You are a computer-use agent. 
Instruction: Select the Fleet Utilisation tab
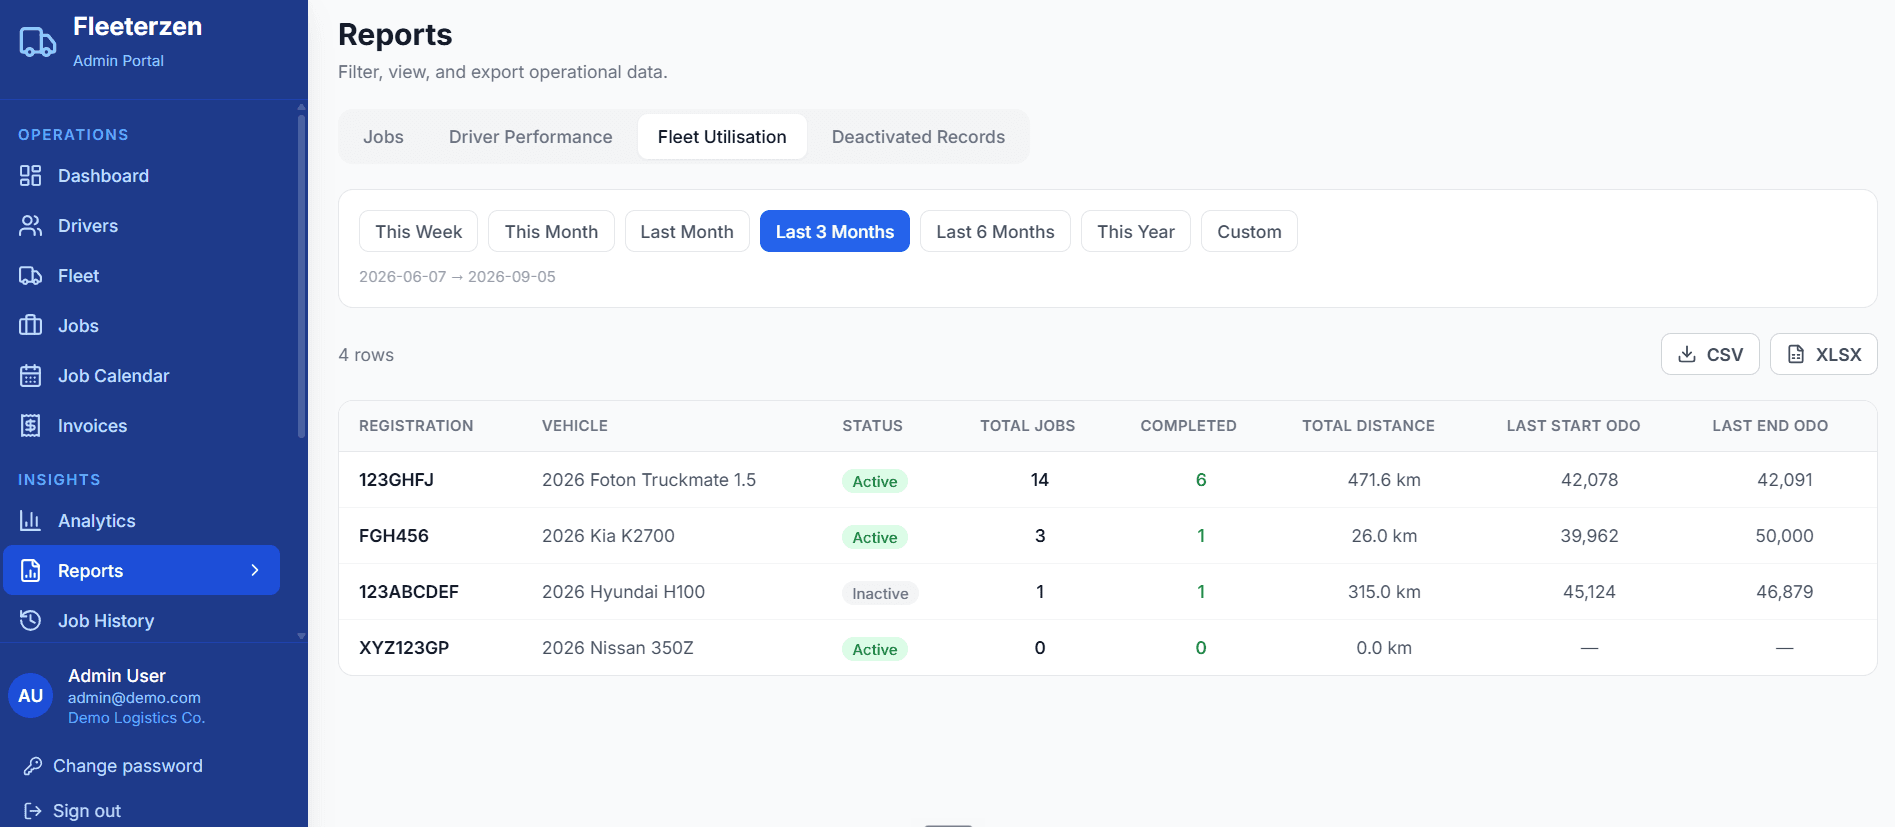tap(722, 137)
